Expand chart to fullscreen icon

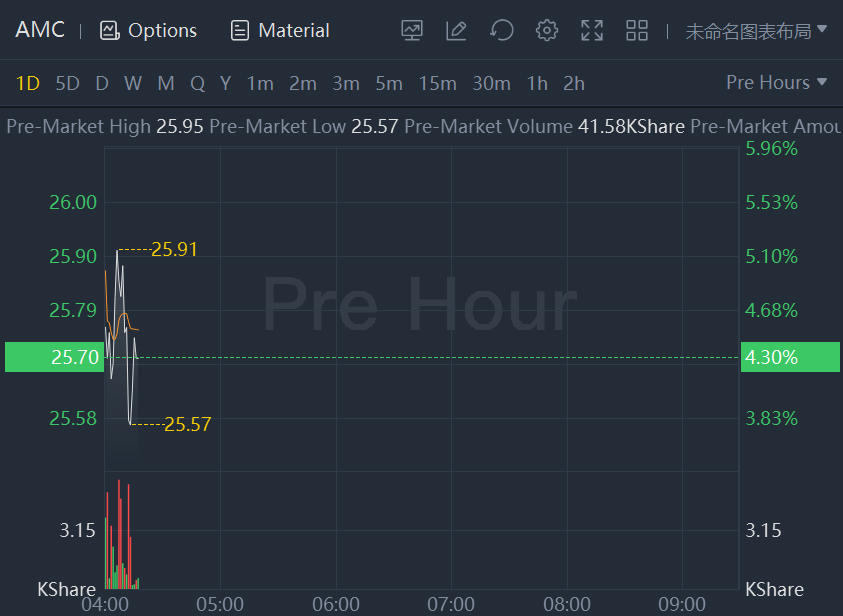tap(592, 30)
